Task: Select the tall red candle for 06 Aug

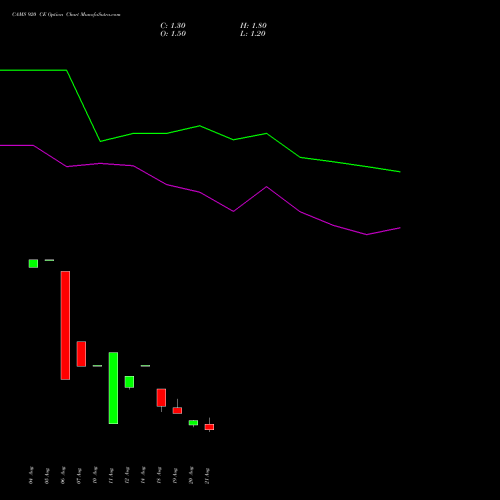Action: click(x=65, y=325)
